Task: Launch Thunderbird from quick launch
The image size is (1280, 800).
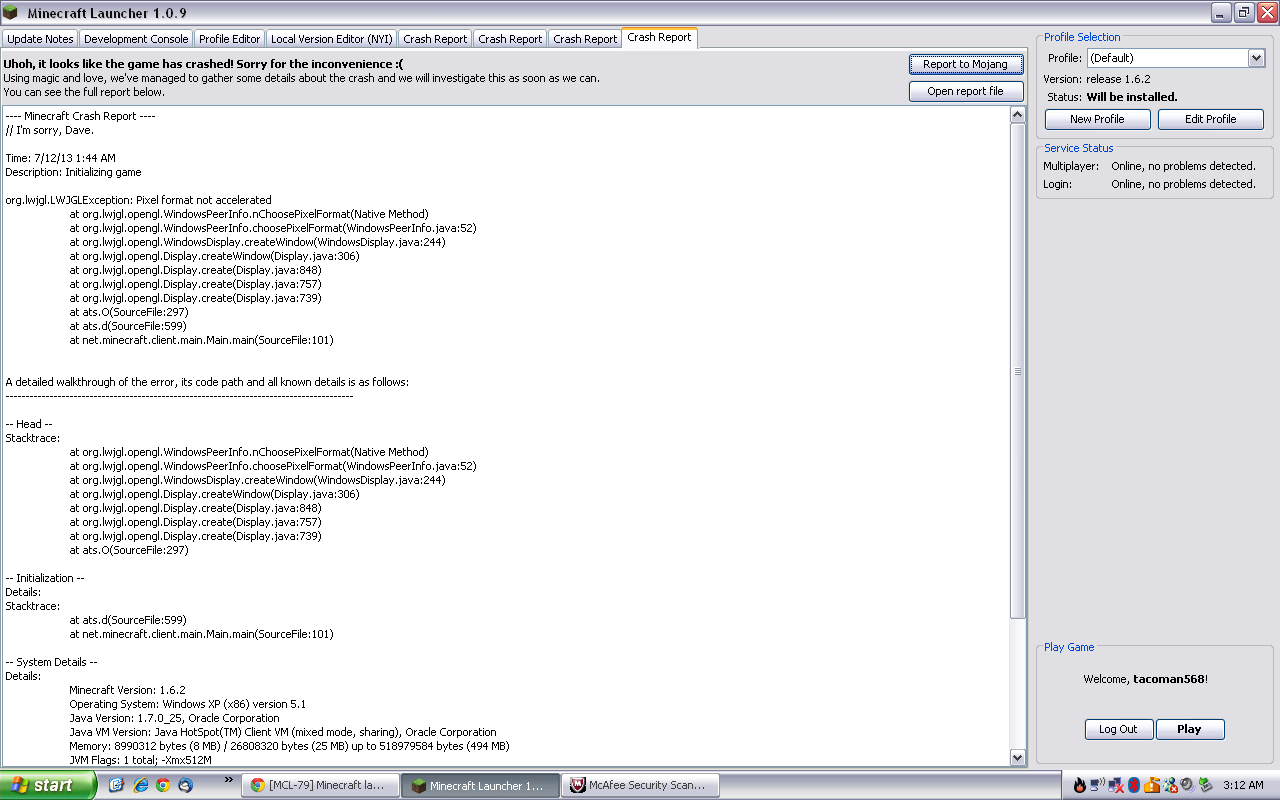Action: (x=186, y=785)
